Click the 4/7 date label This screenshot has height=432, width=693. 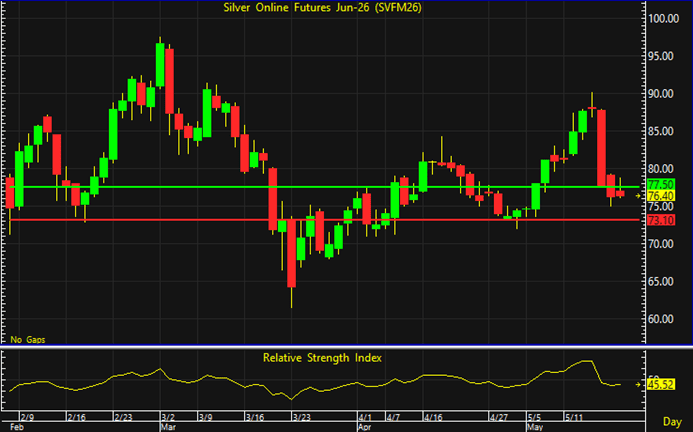tap(393, 417)
